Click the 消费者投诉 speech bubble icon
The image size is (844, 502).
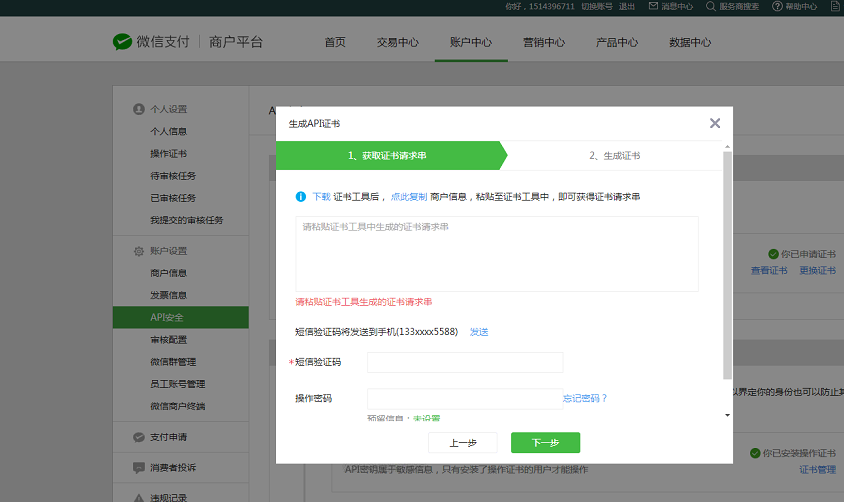(x=139, y=467)
